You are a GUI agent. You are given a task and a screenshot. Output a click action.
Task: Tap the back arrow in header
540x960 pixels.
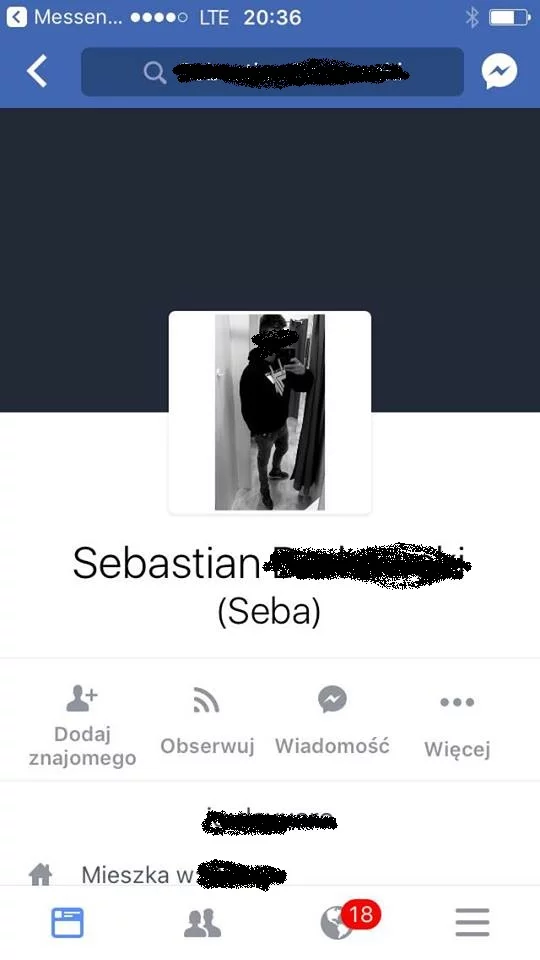[x=37, y=72]
